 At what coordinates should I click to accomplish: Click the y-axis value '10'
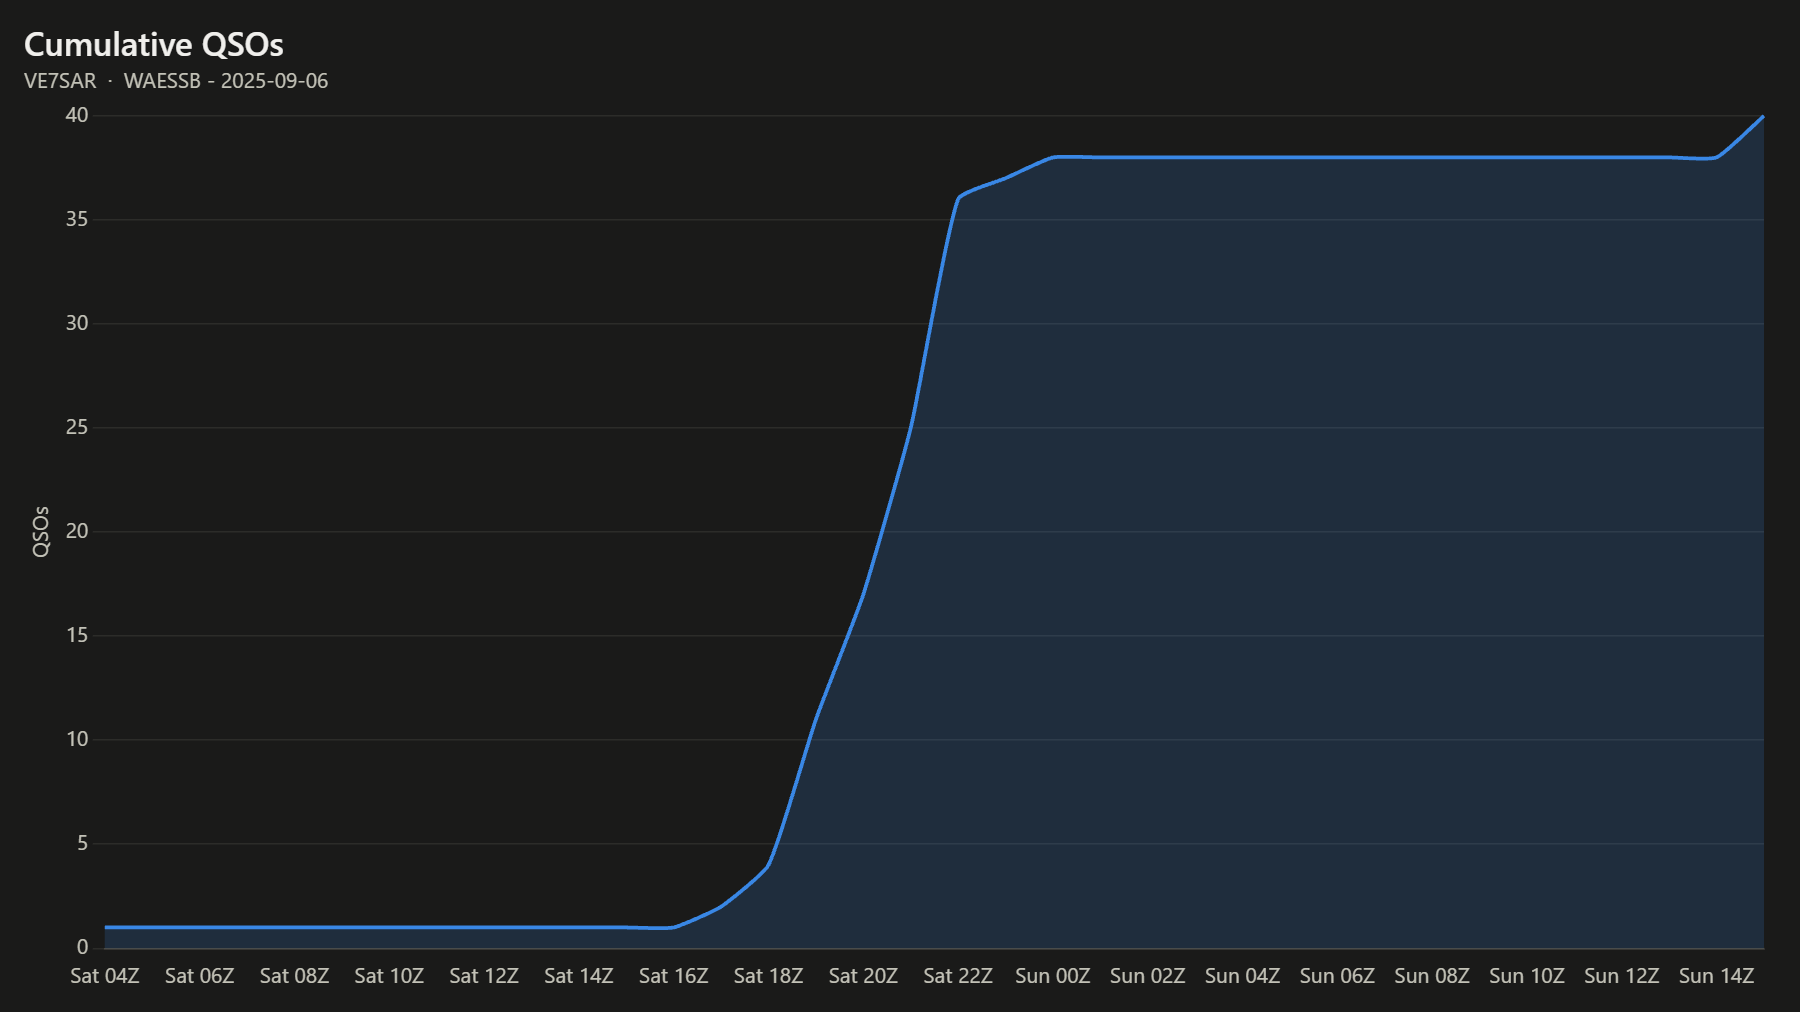point(77,739)
